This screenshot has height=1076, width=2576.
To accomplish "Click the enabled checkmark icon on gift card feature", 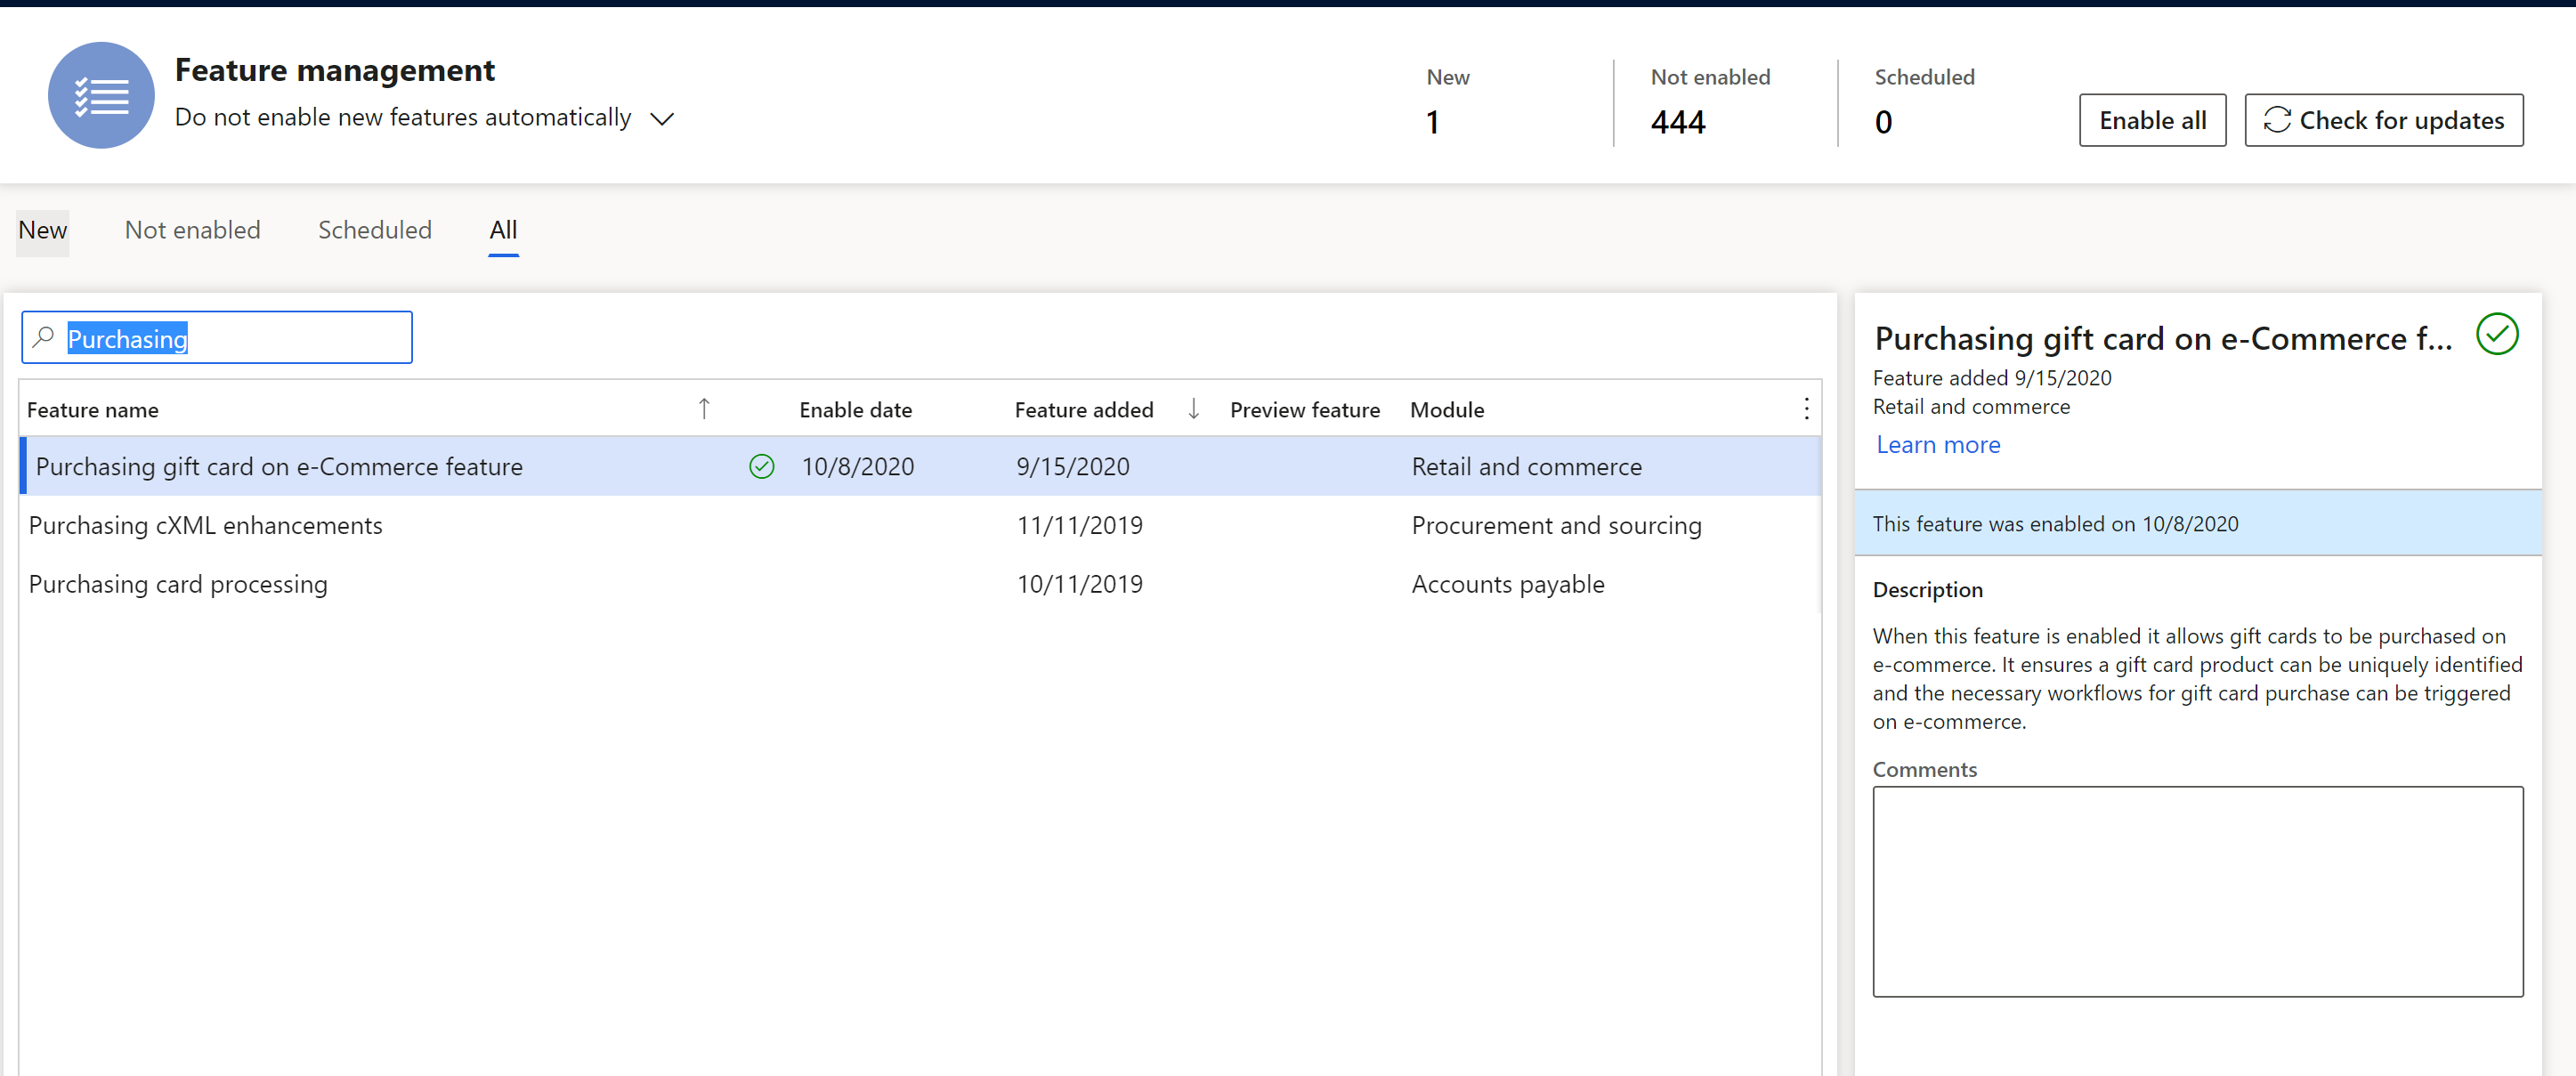I will 757,466.
